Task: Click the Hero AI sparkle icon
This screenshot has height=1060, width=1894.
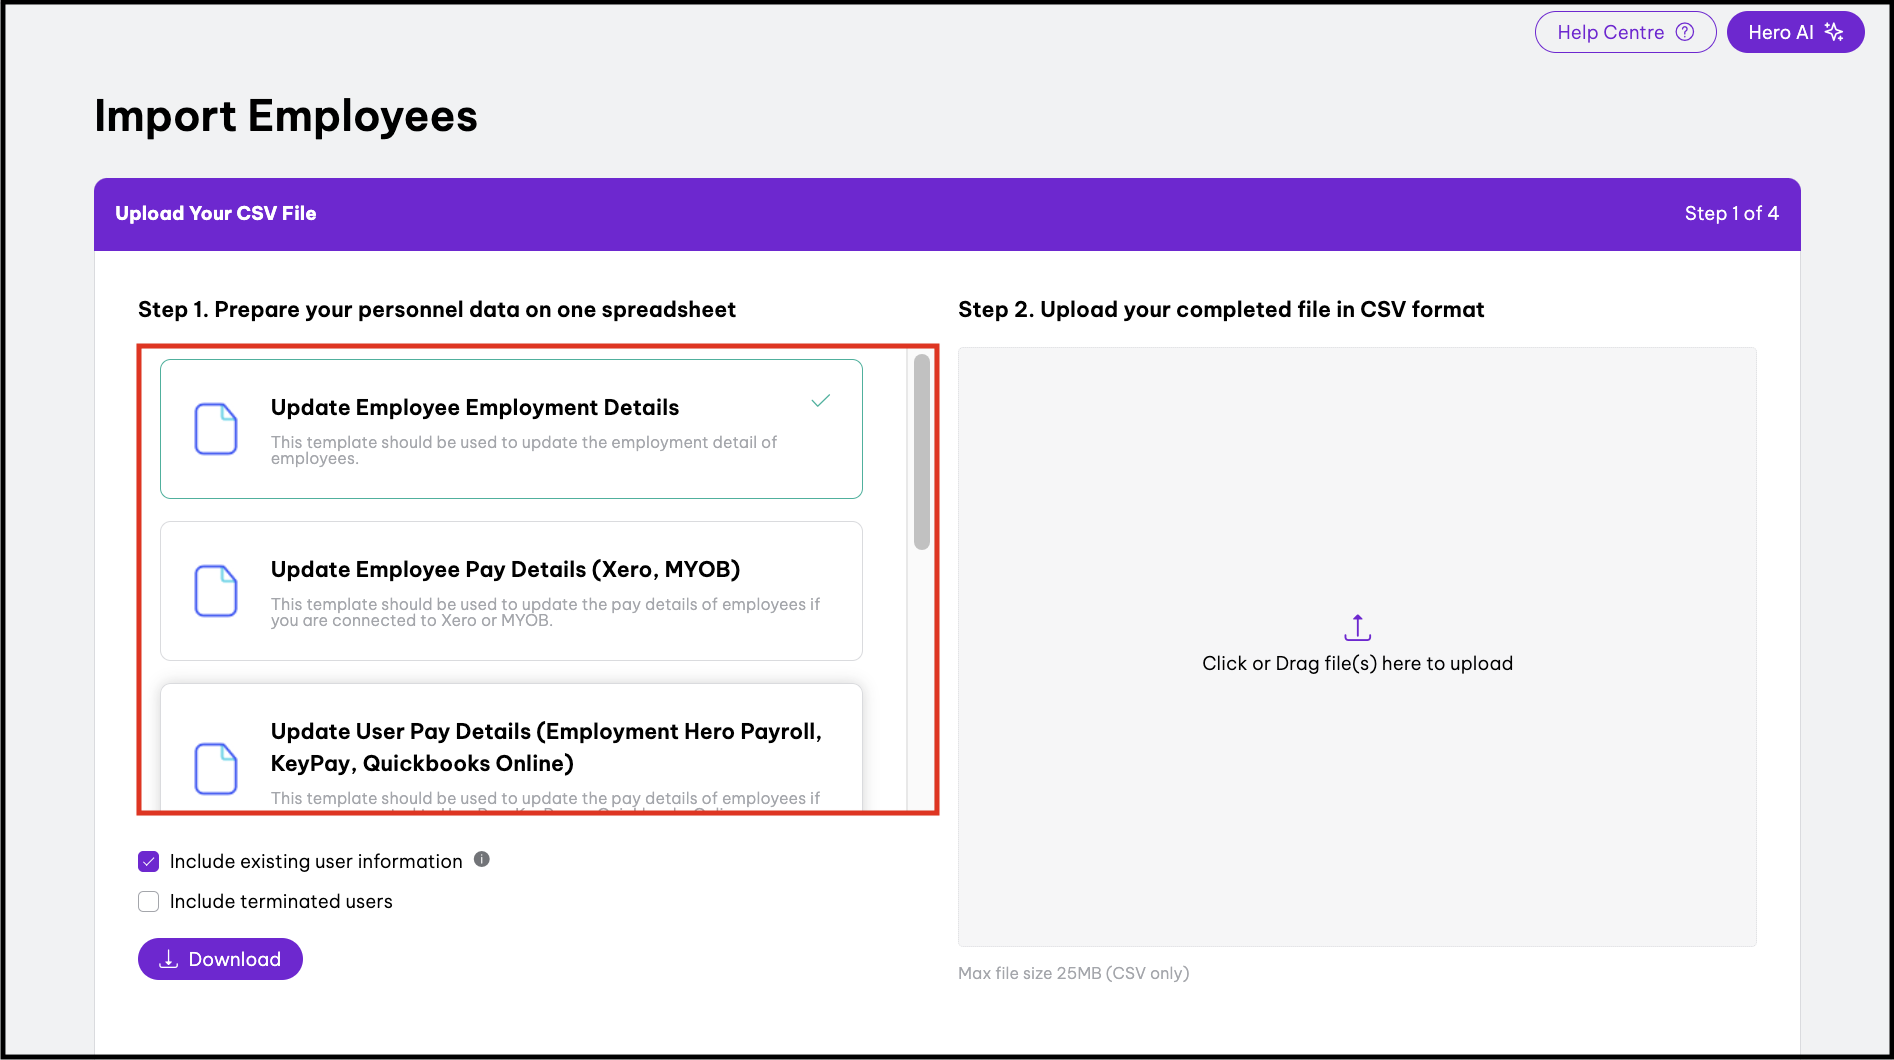Action: pyautogui.click(x=1834, y=32)
